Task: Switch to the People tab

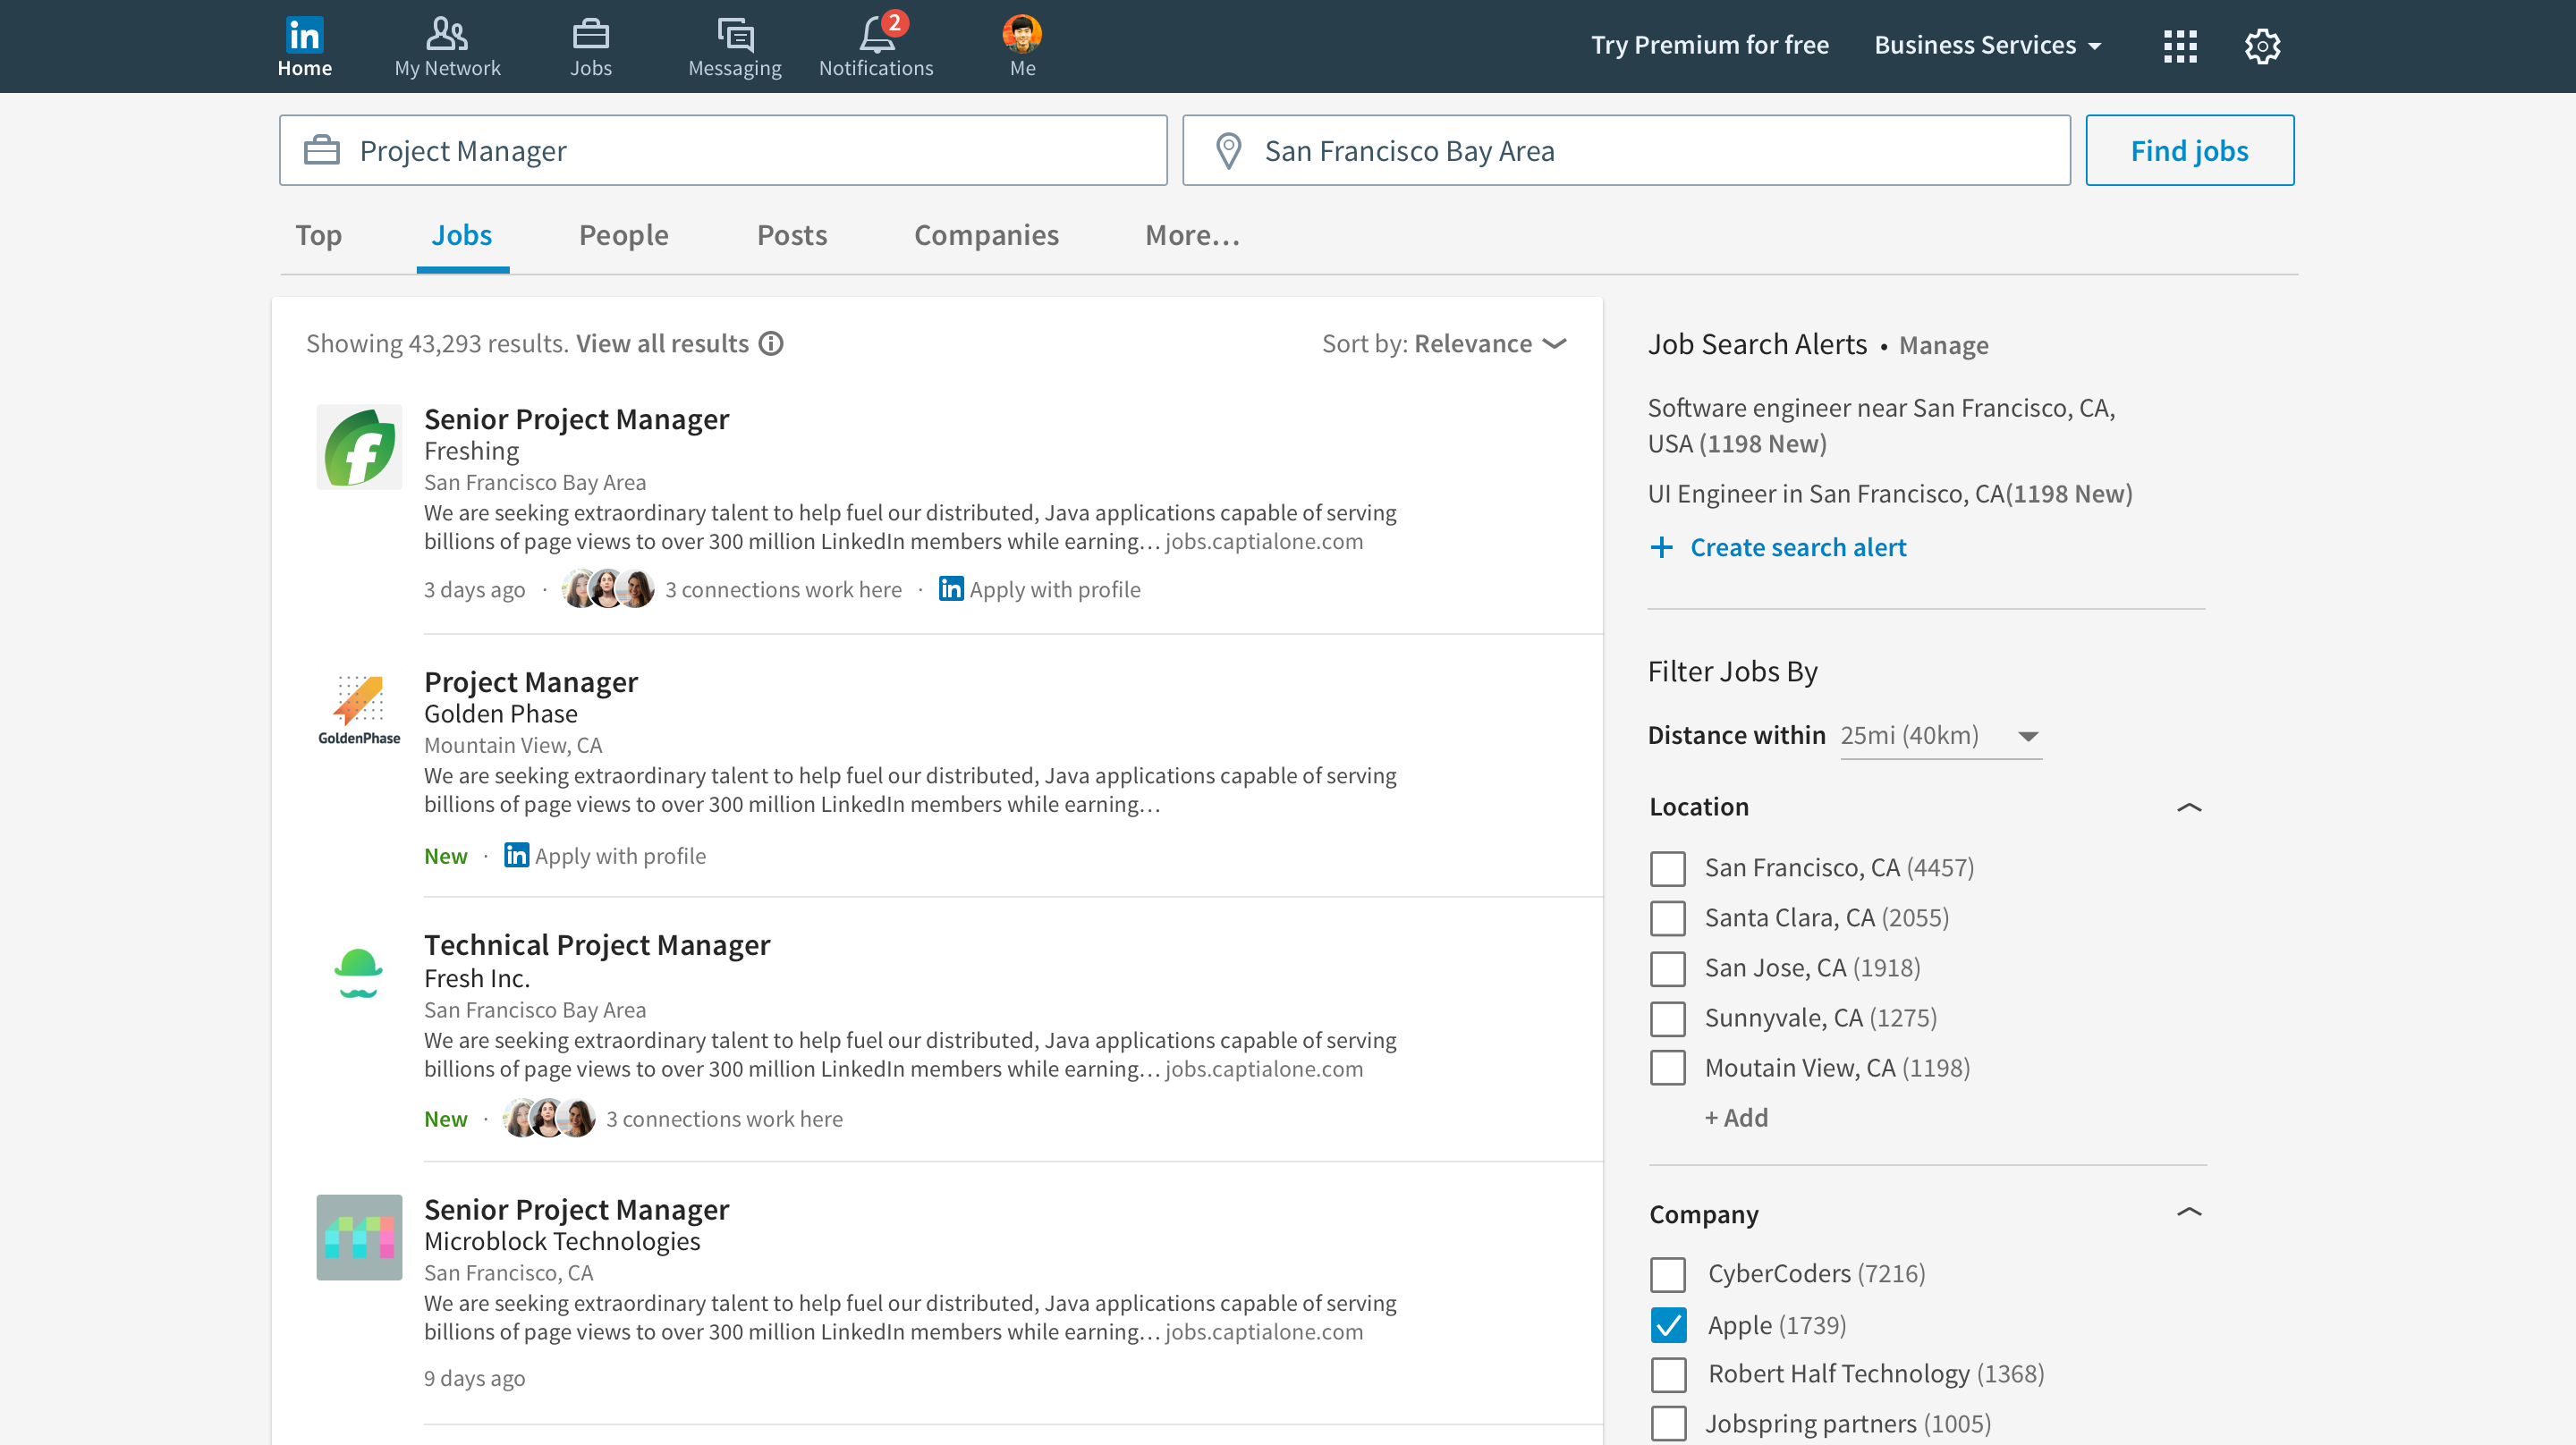Action: pos(623,235)
